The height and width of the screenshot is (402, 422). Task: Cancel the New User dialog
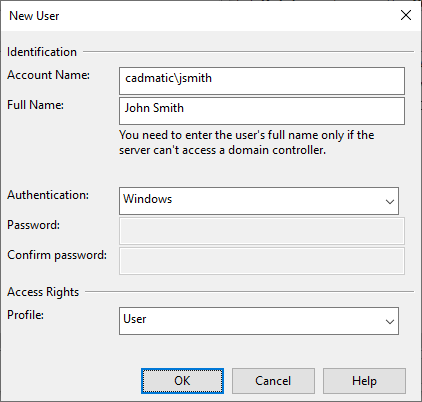tap(273, 381)
